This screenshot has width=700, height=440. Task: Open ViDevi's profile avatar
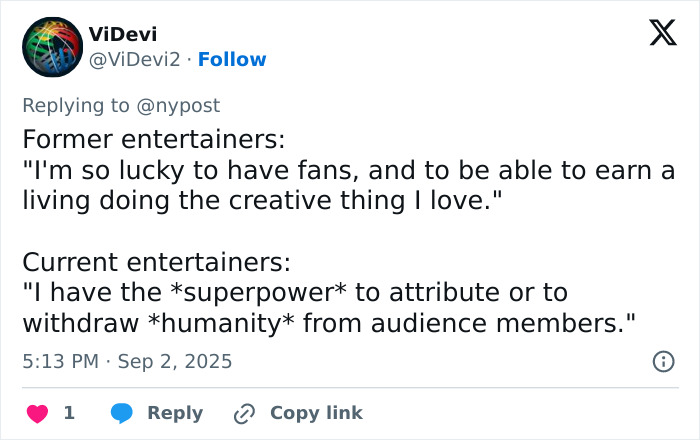point(52,47)
